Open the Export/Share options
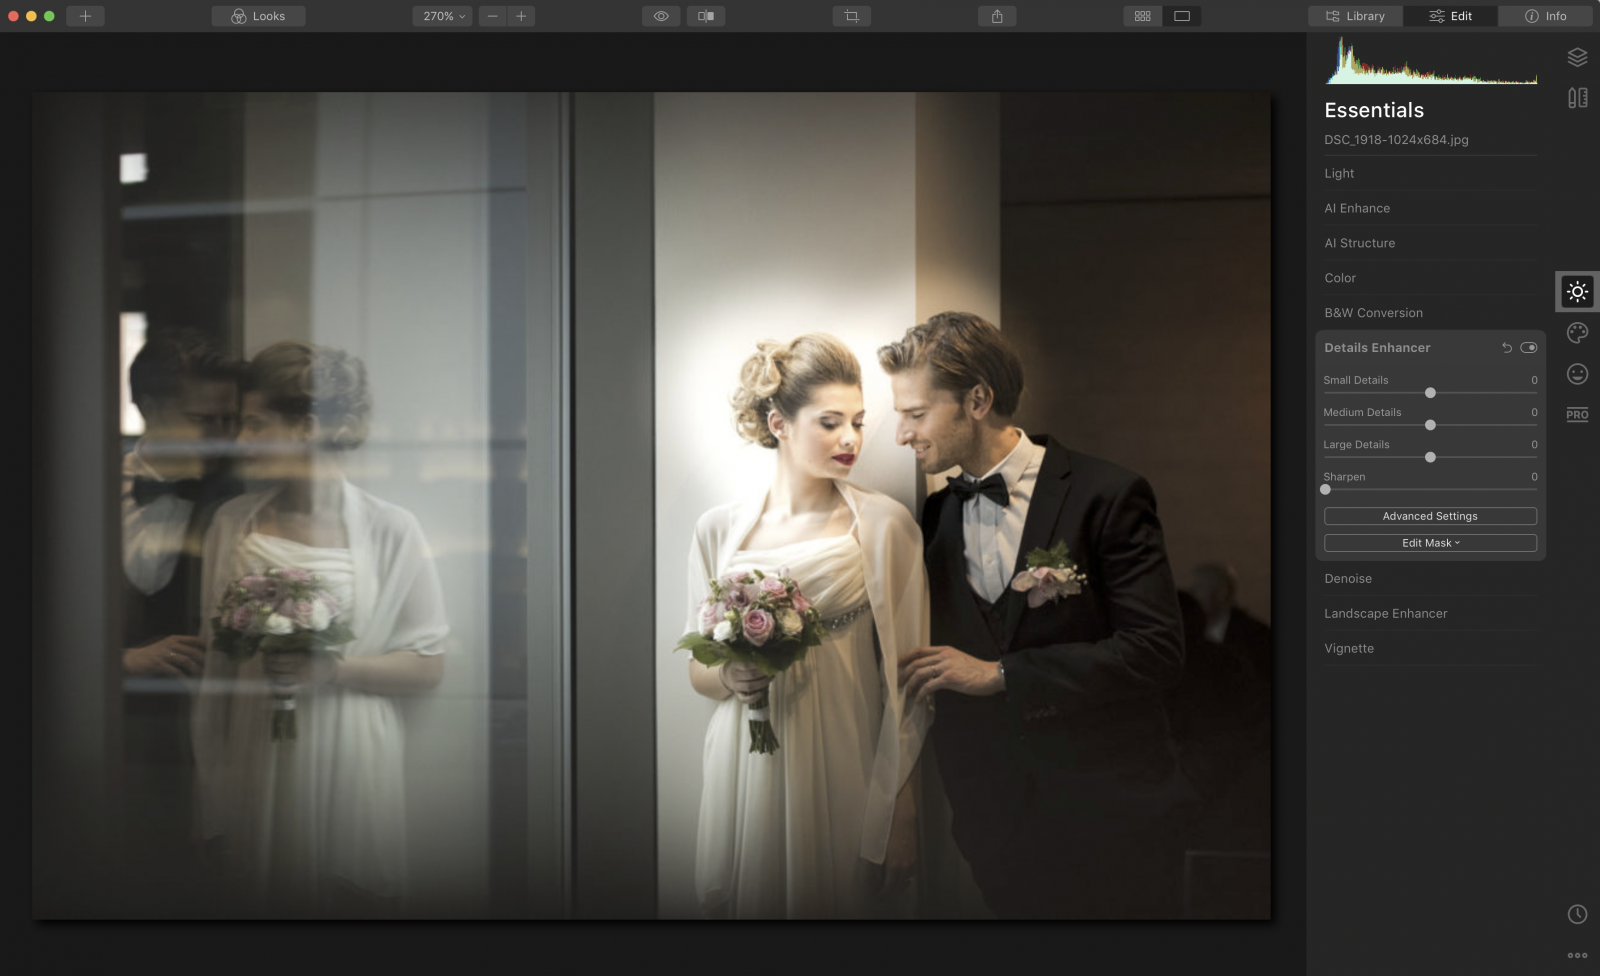 pyautogui.click(x=996, y=16)
